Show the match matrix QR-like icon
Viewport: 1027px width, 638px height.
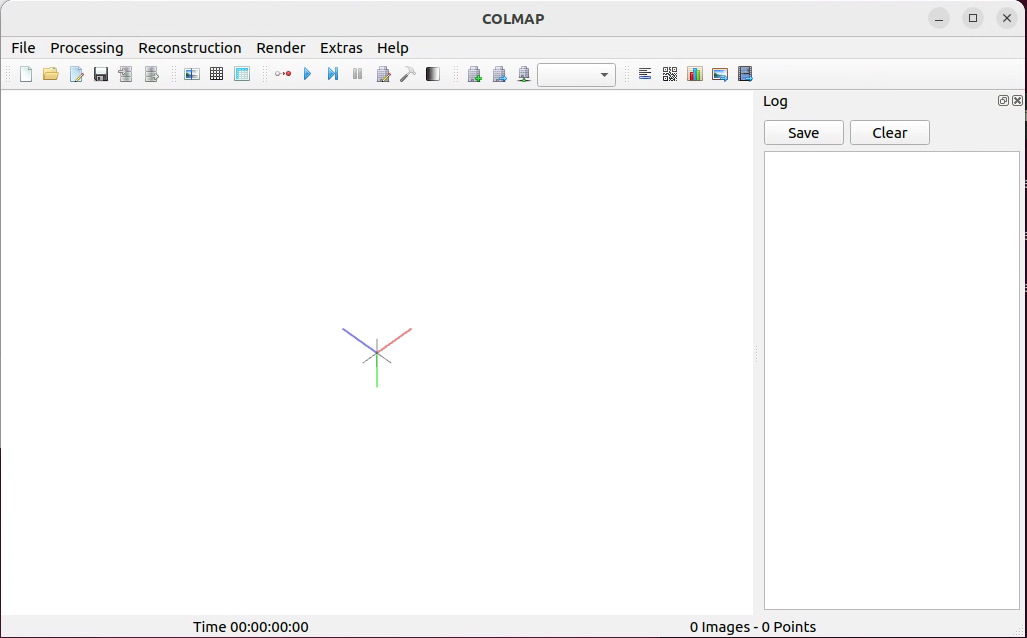pyautogui.click(x=670, y=74)
